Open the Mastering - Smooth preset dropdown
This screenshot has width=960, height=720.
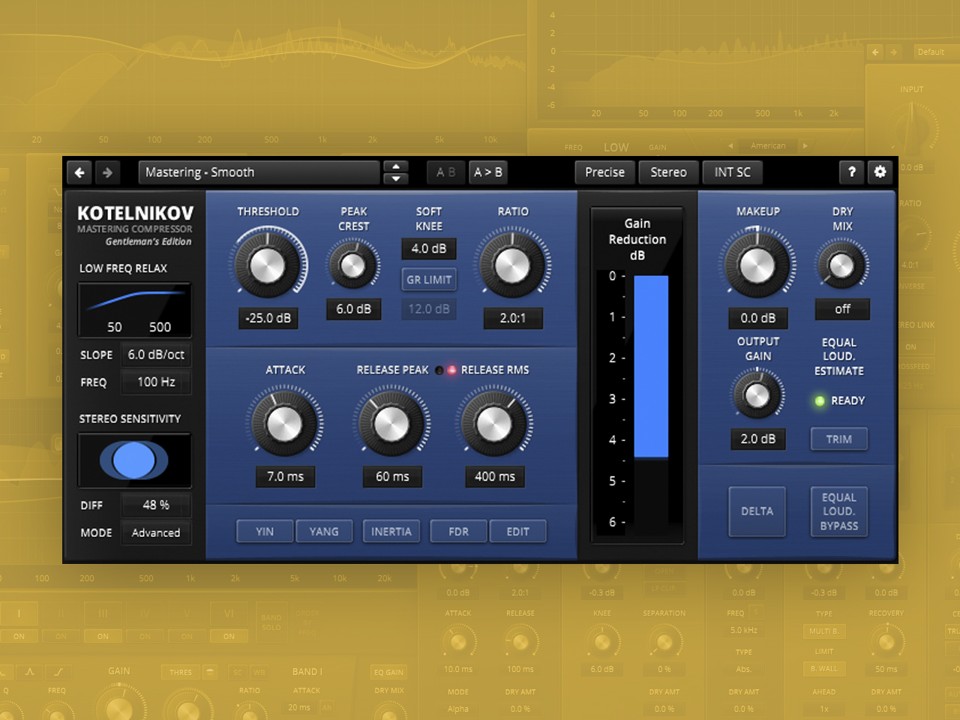click(x=258, y=173)
